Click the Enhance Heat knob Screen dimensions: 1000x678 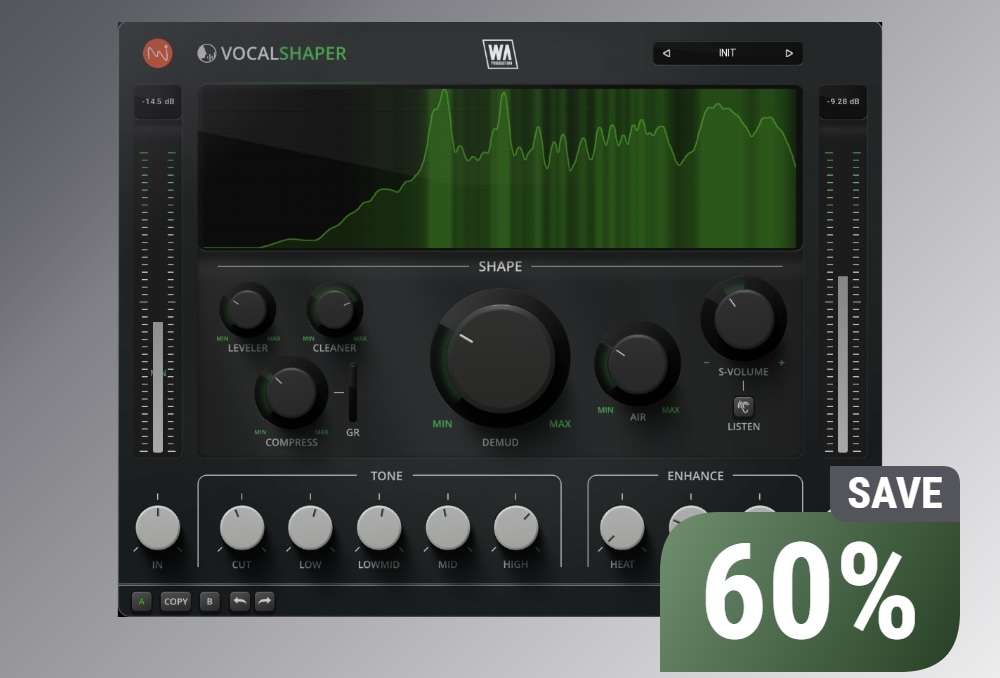pyautogui.click(x=622, y=527)
